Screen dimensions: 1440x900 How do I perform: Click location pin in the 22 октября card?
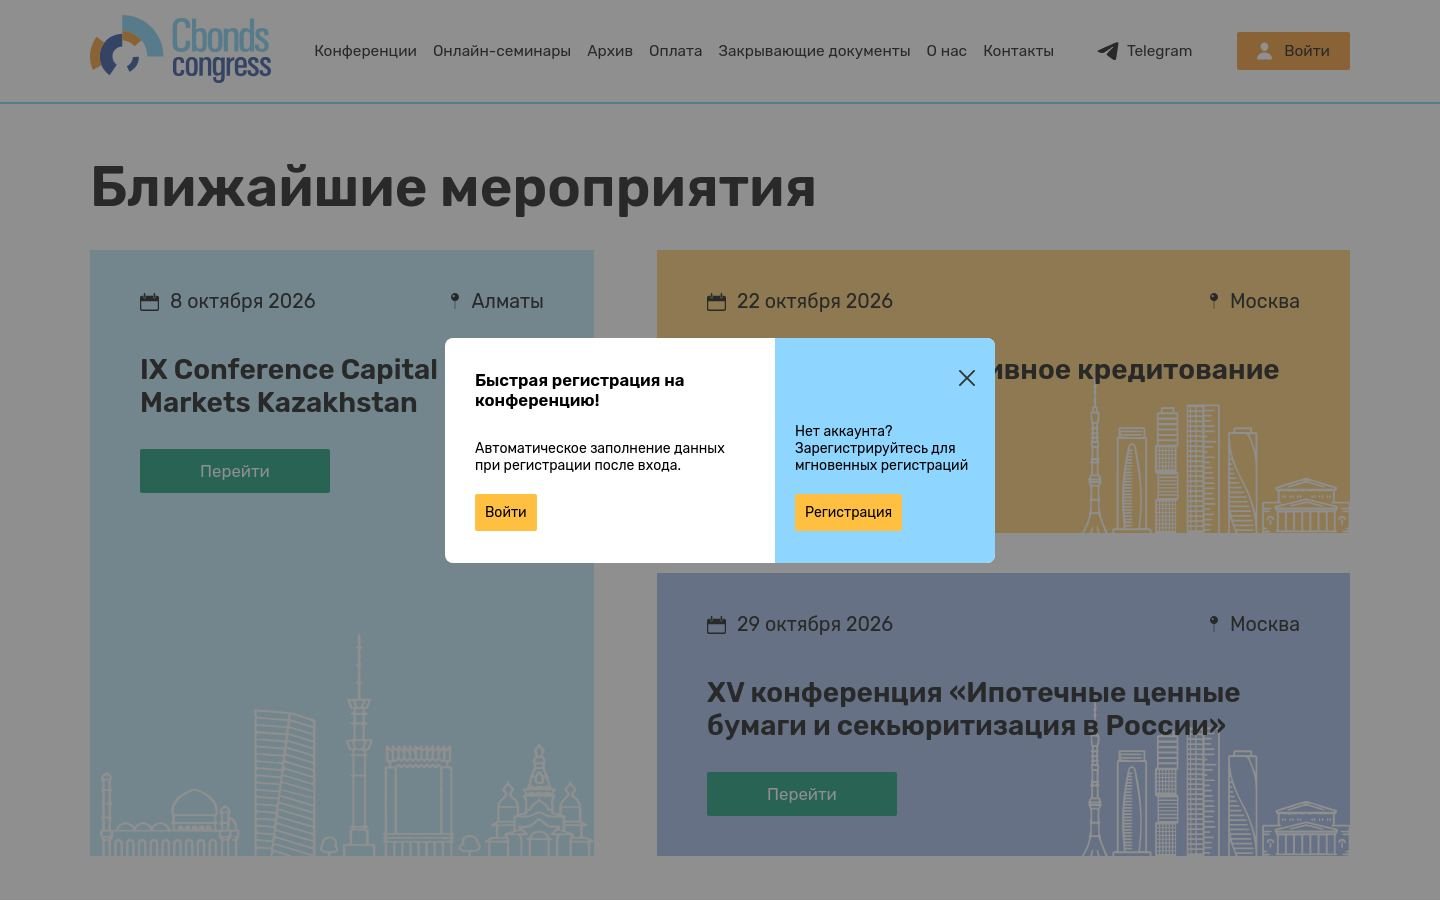(1214, 300)
